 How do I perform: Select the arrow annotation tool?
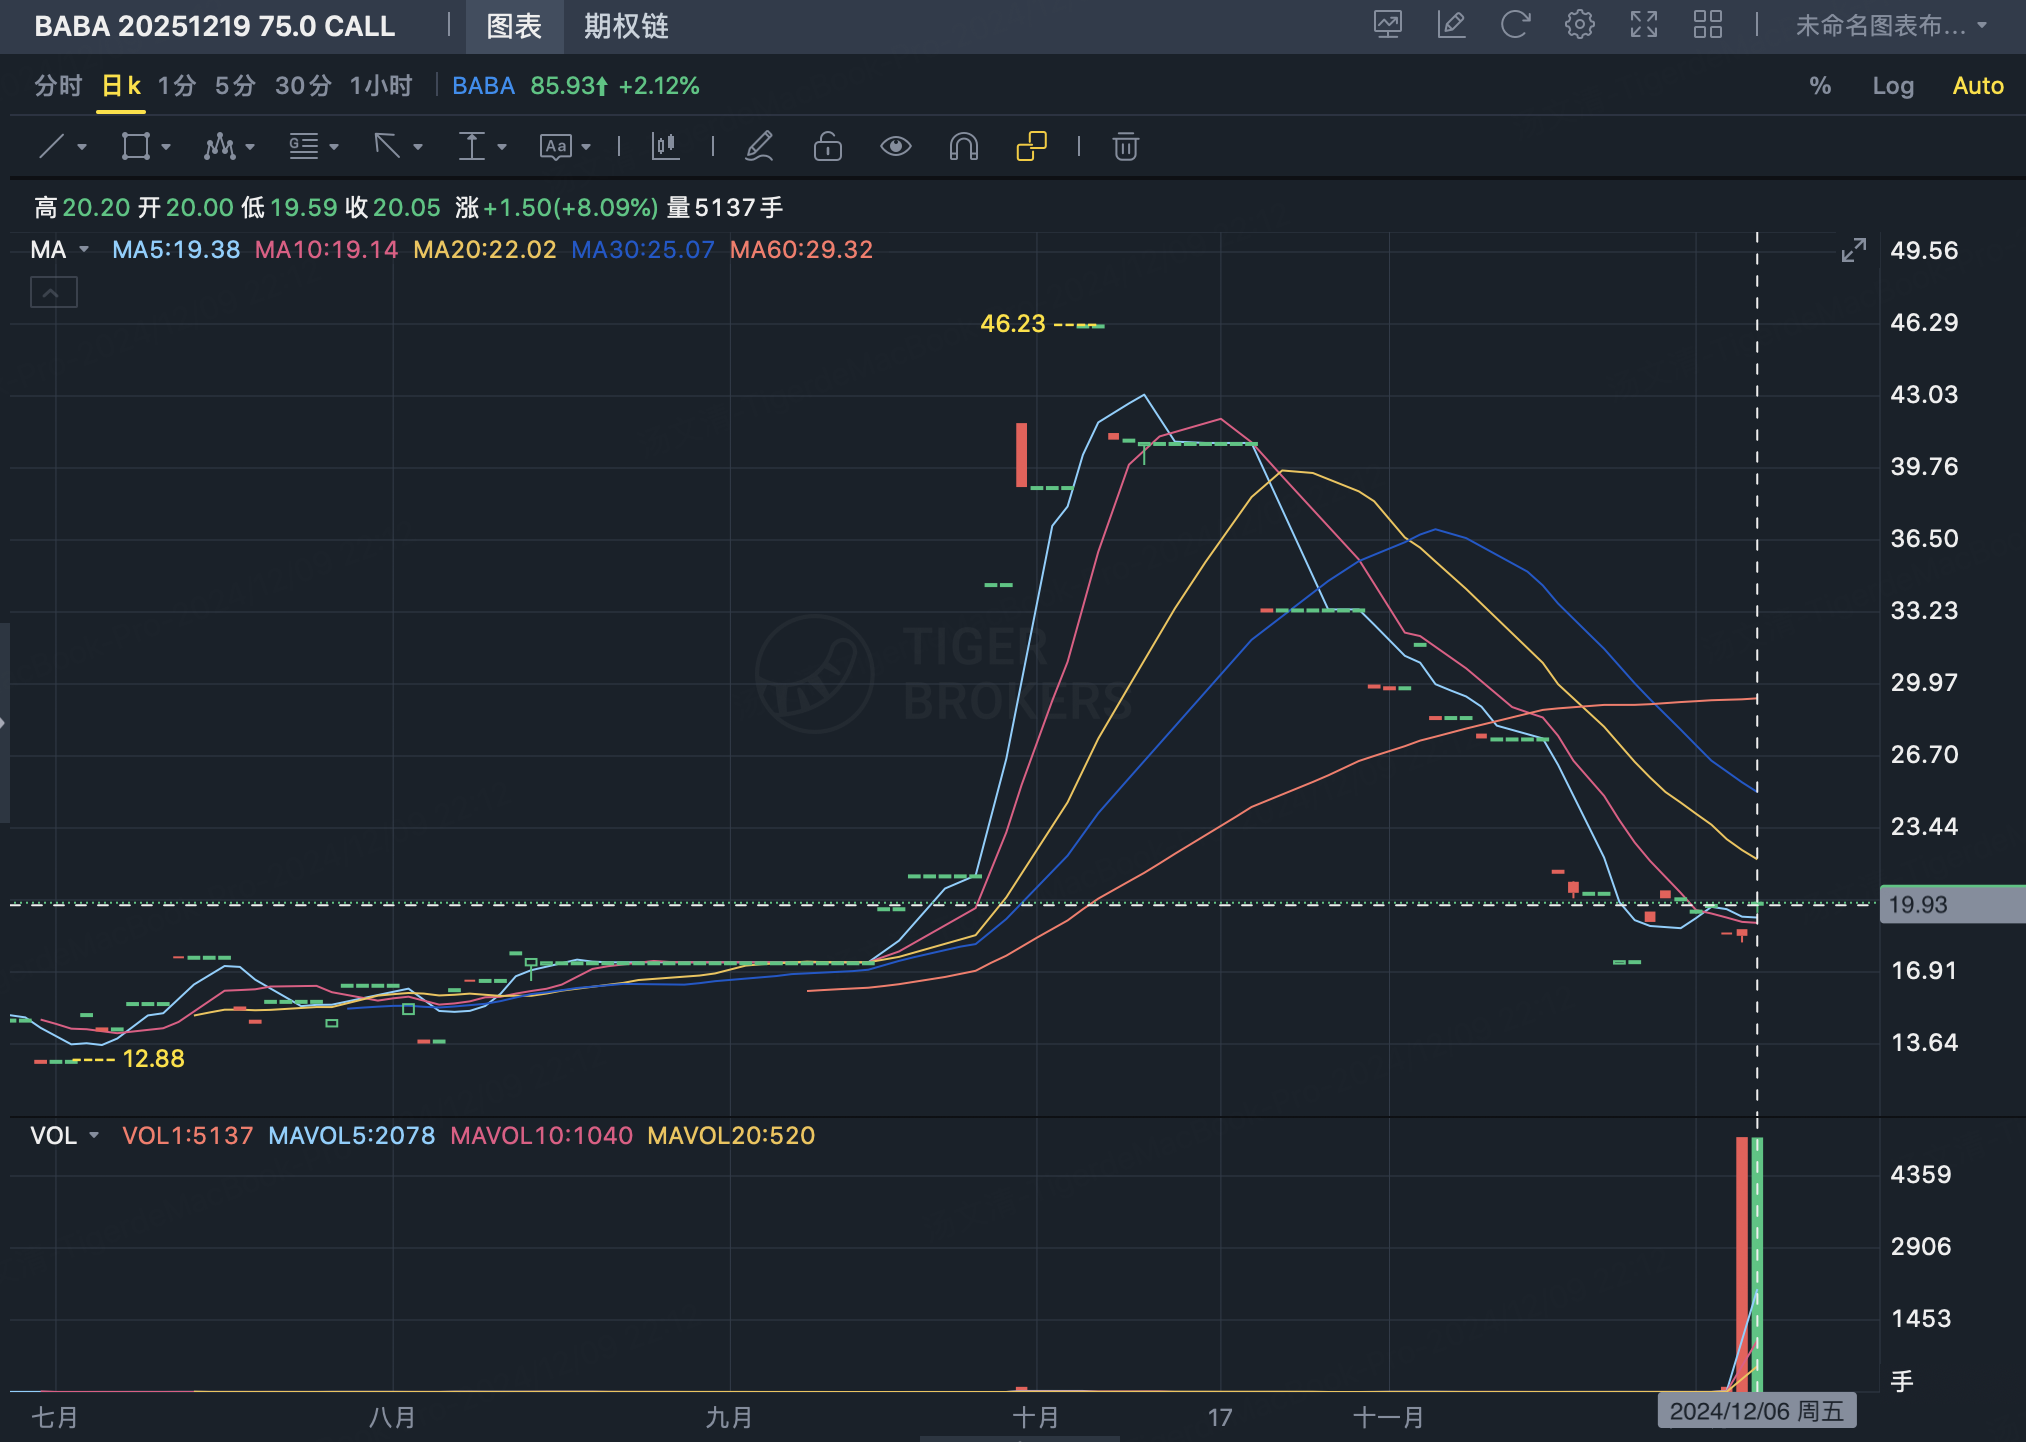click(387, 147)
